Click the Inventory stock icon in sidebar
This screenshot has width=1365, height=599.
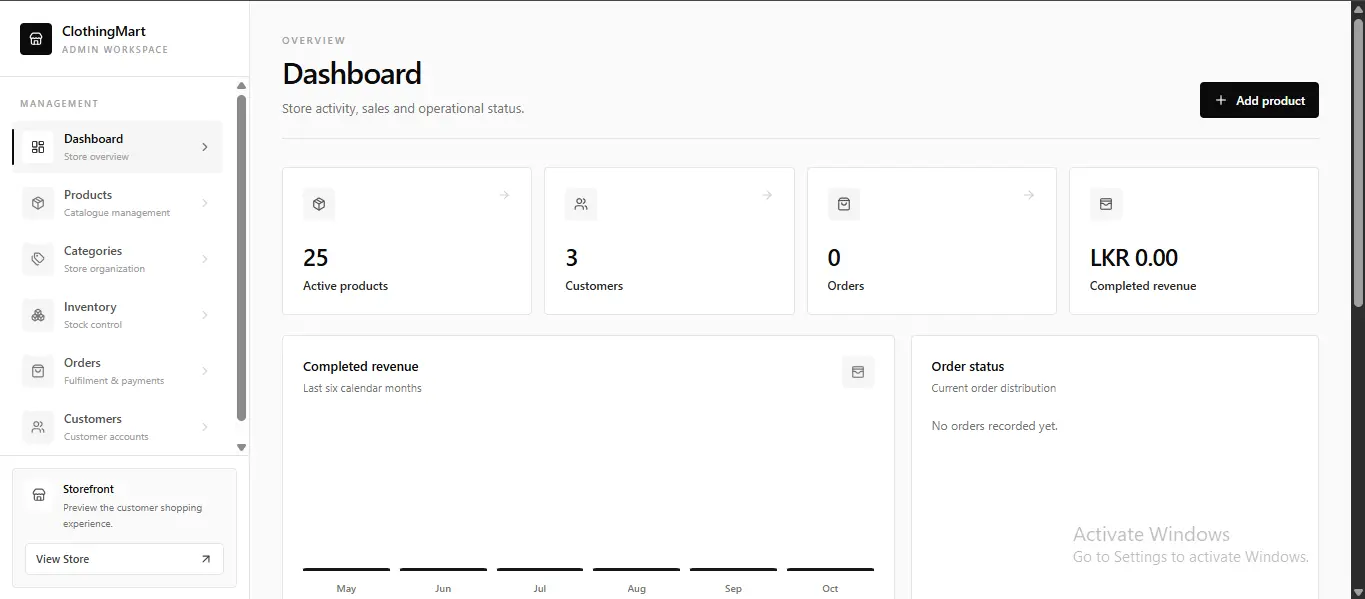pos(38,315)
